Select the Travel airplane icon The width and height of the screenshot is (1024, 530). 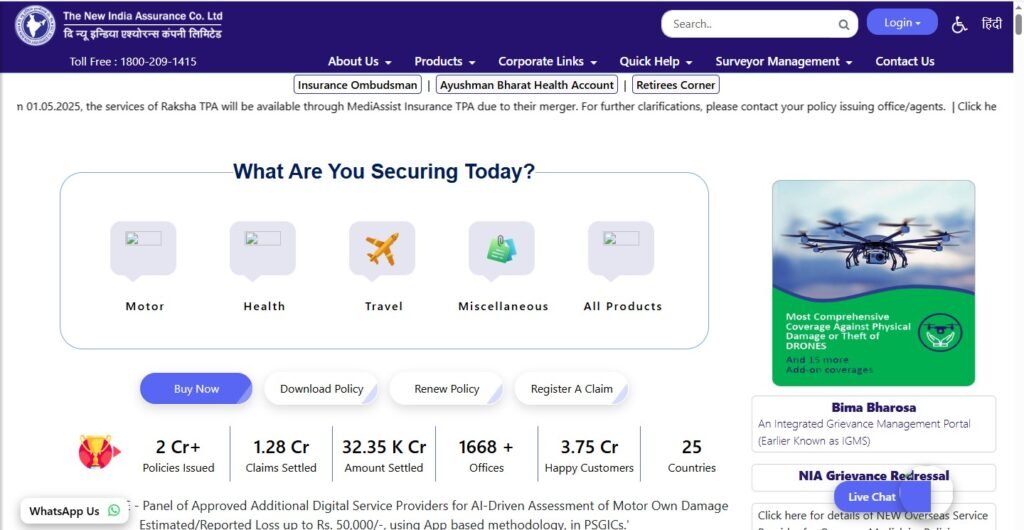tap(382, 249)
